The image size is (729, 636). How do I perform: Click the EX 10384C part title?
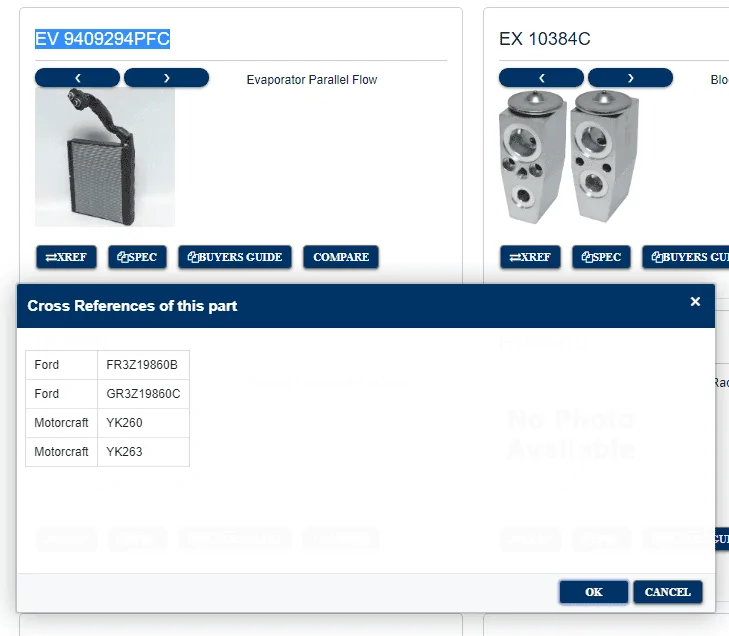click(x=544, y=39)
